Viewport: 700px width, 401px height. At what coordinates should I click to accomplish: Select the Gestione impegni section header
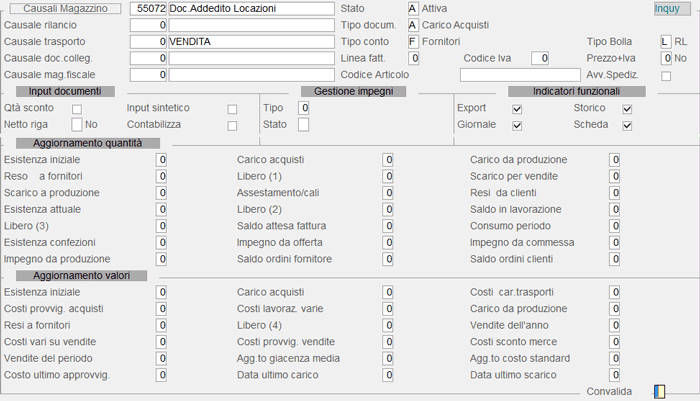[x=354, y=92]
